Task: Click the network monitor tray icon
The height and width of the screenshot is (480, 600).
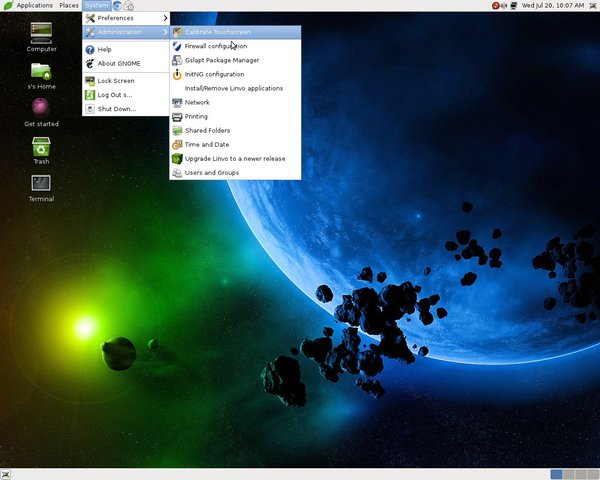Action: (x=514, y=5)
